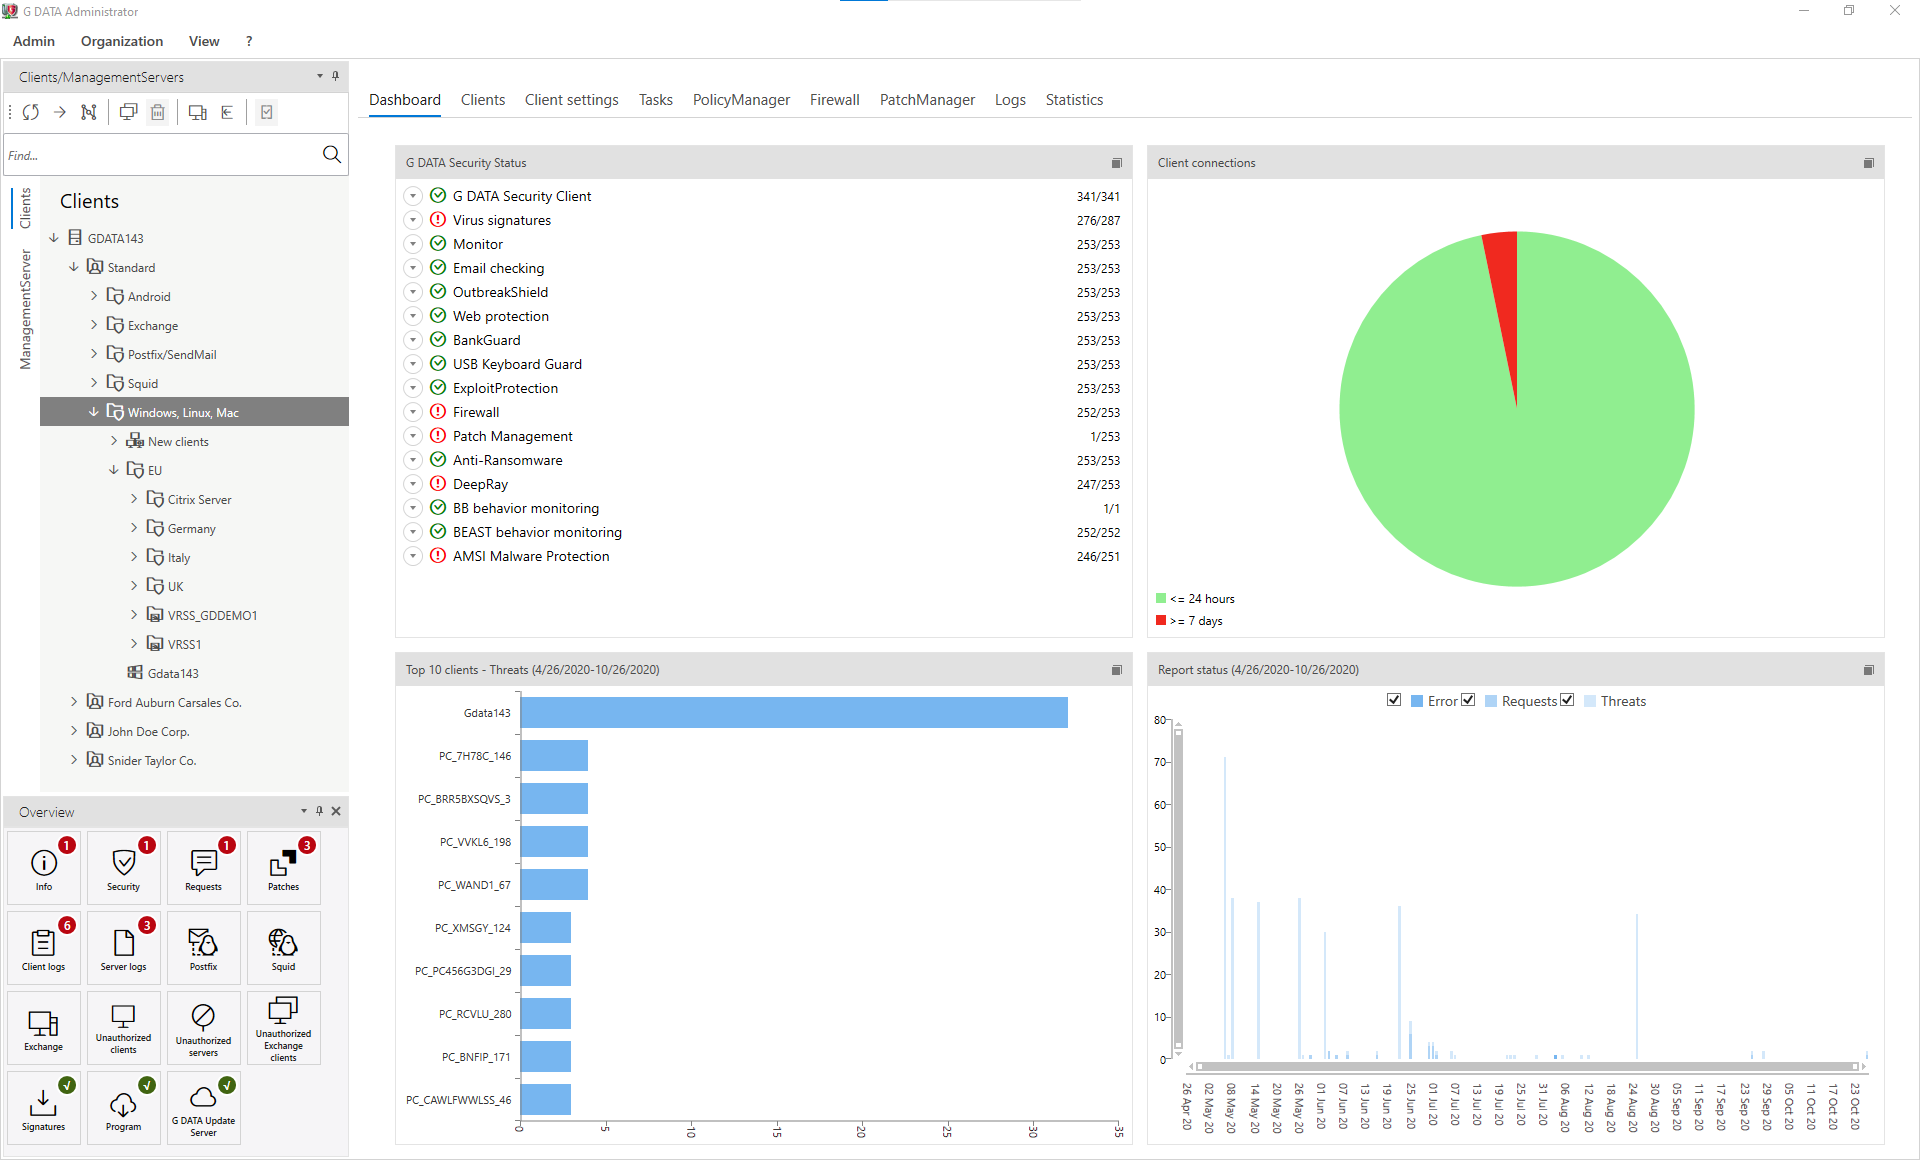Uncheck the Requests series checkbox
Image resolution: width=1920 pixels, height=1160 pixels.
tap(1468, 700)
